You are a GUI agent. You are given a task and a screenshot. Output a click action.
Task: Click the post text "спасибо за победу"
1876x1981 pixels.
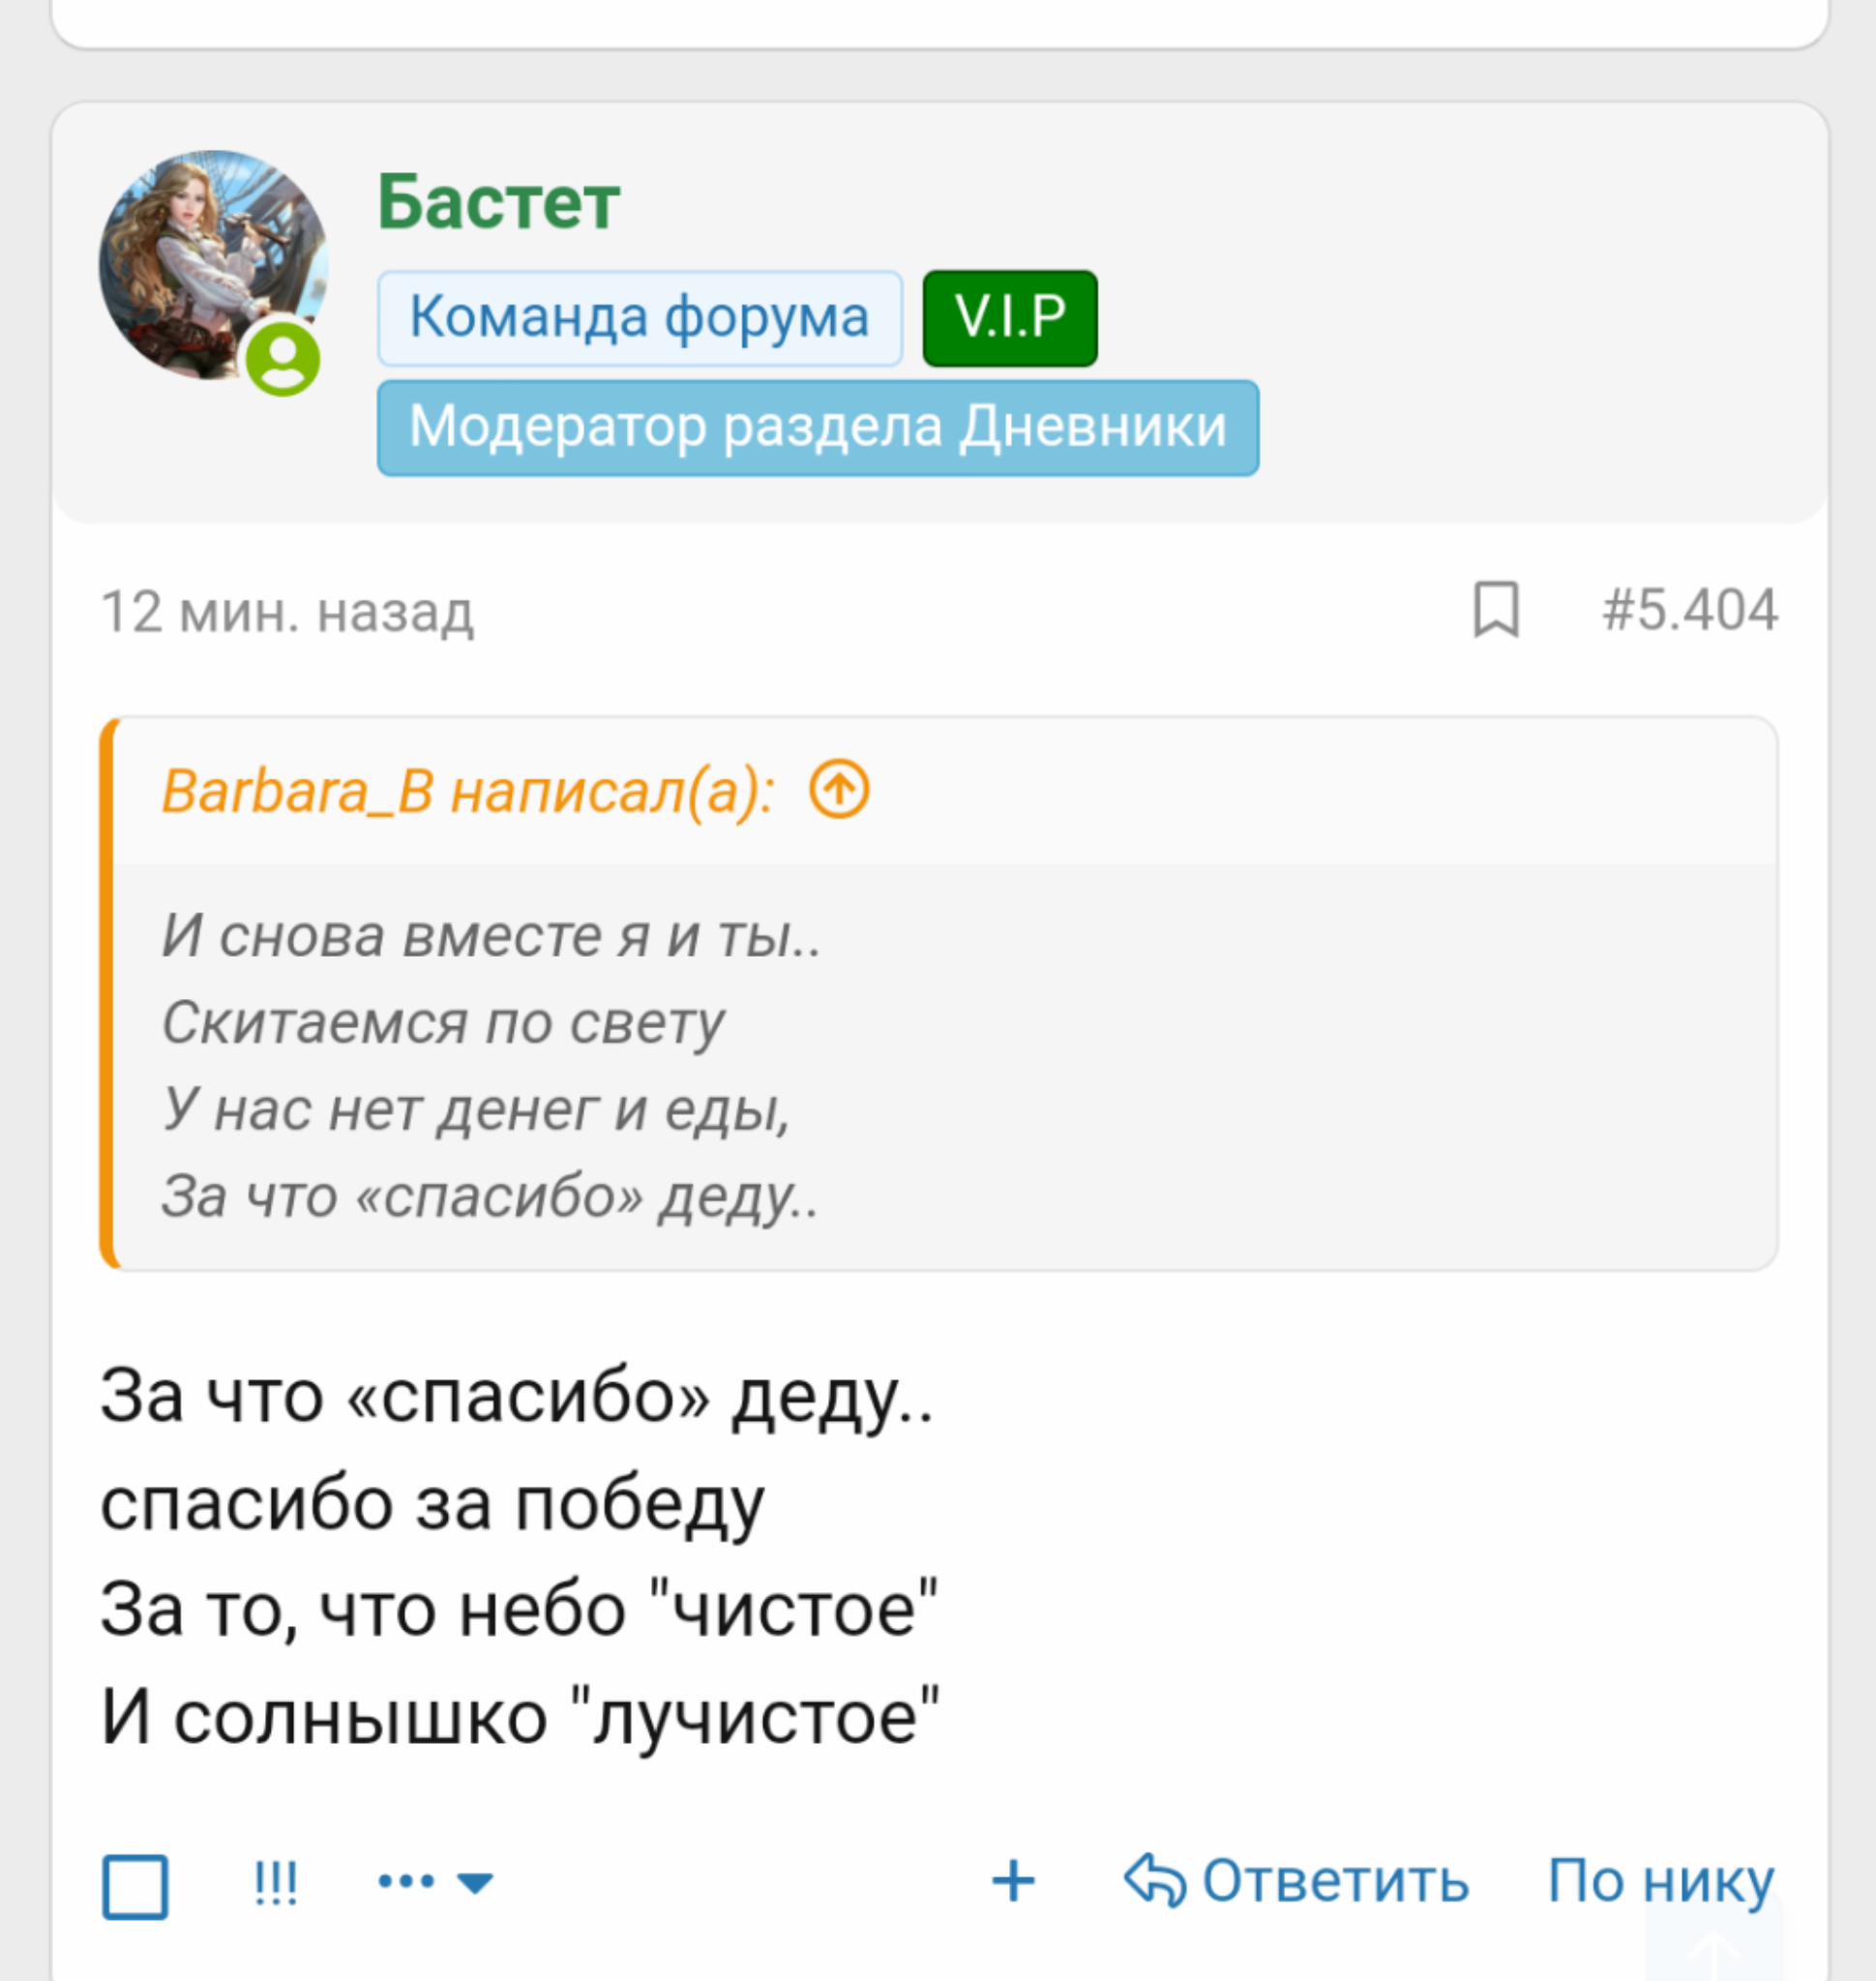(x=432, y=1503)
